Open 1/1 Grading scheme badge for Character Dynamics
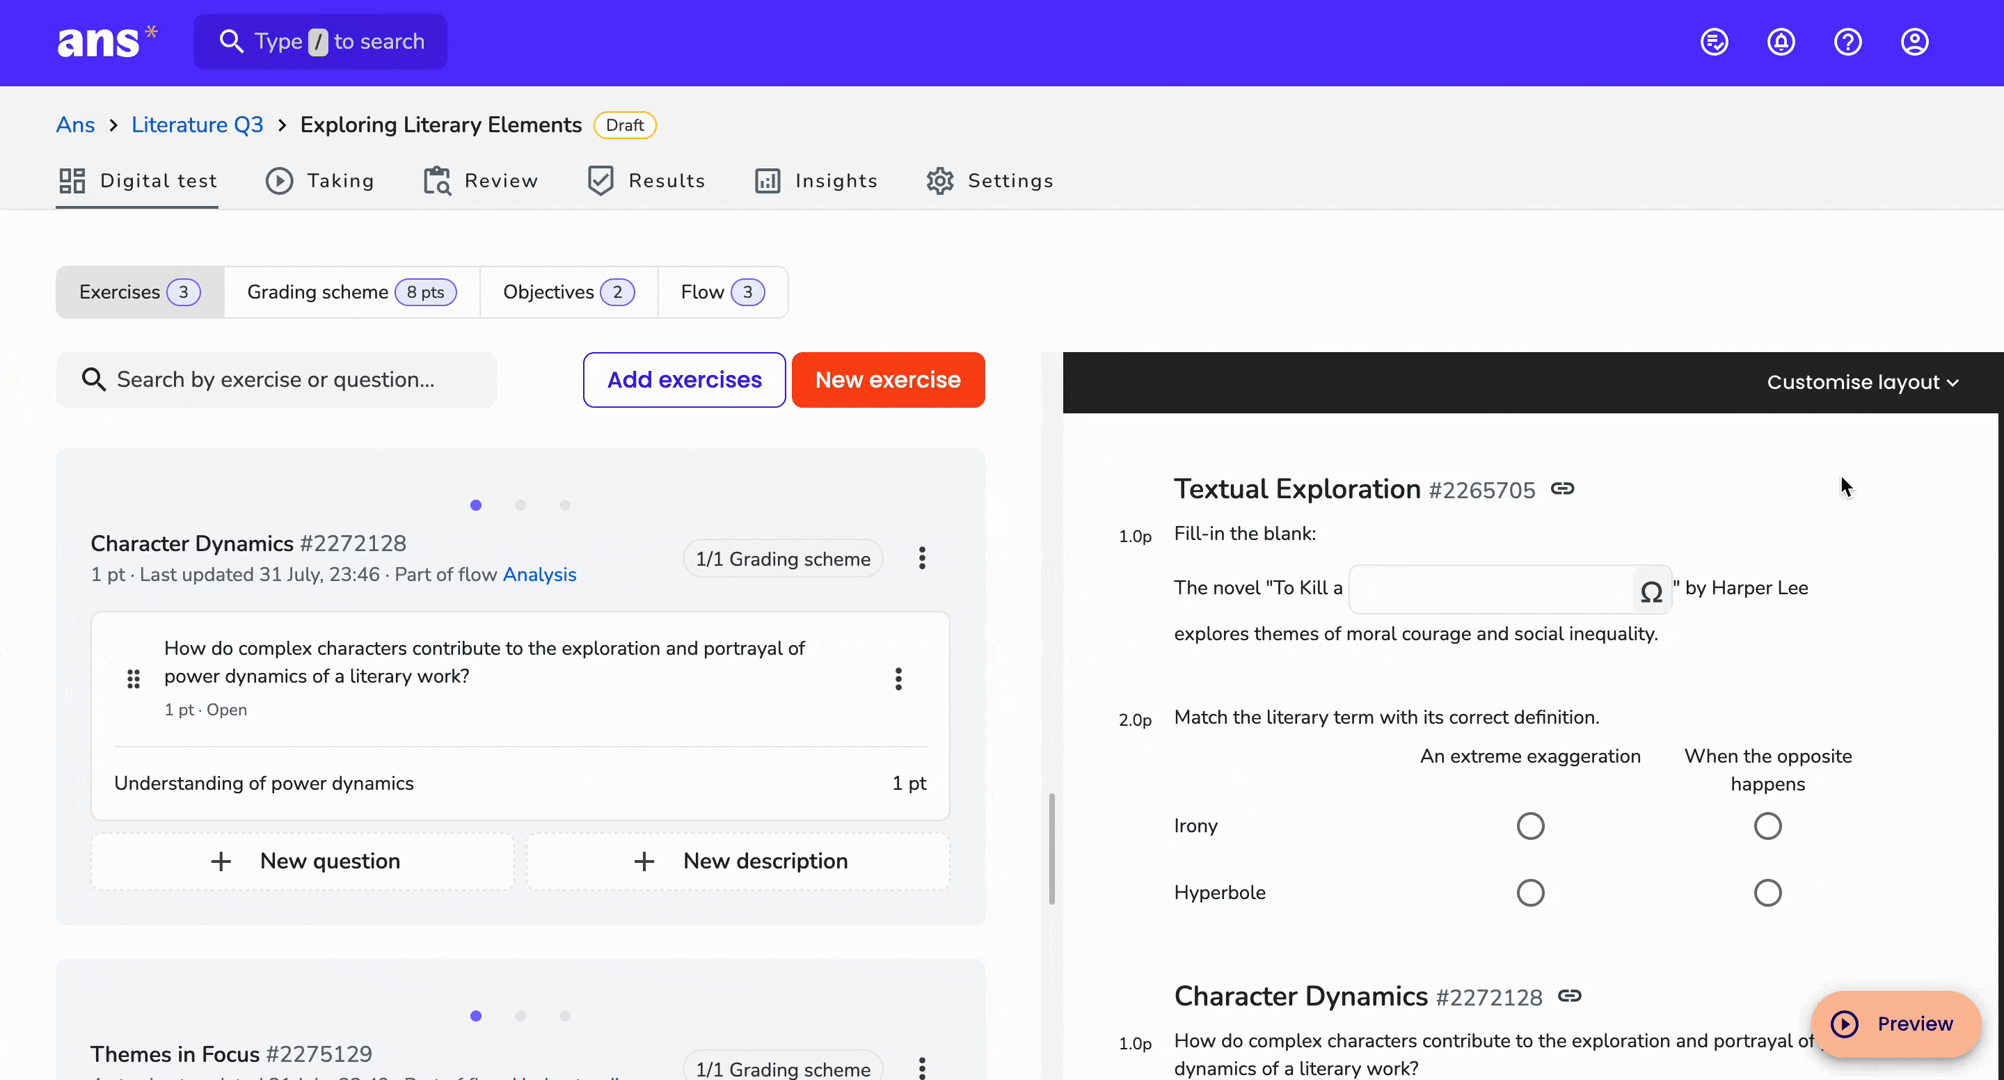2004x1080 pixels. [x=783, y=559]
